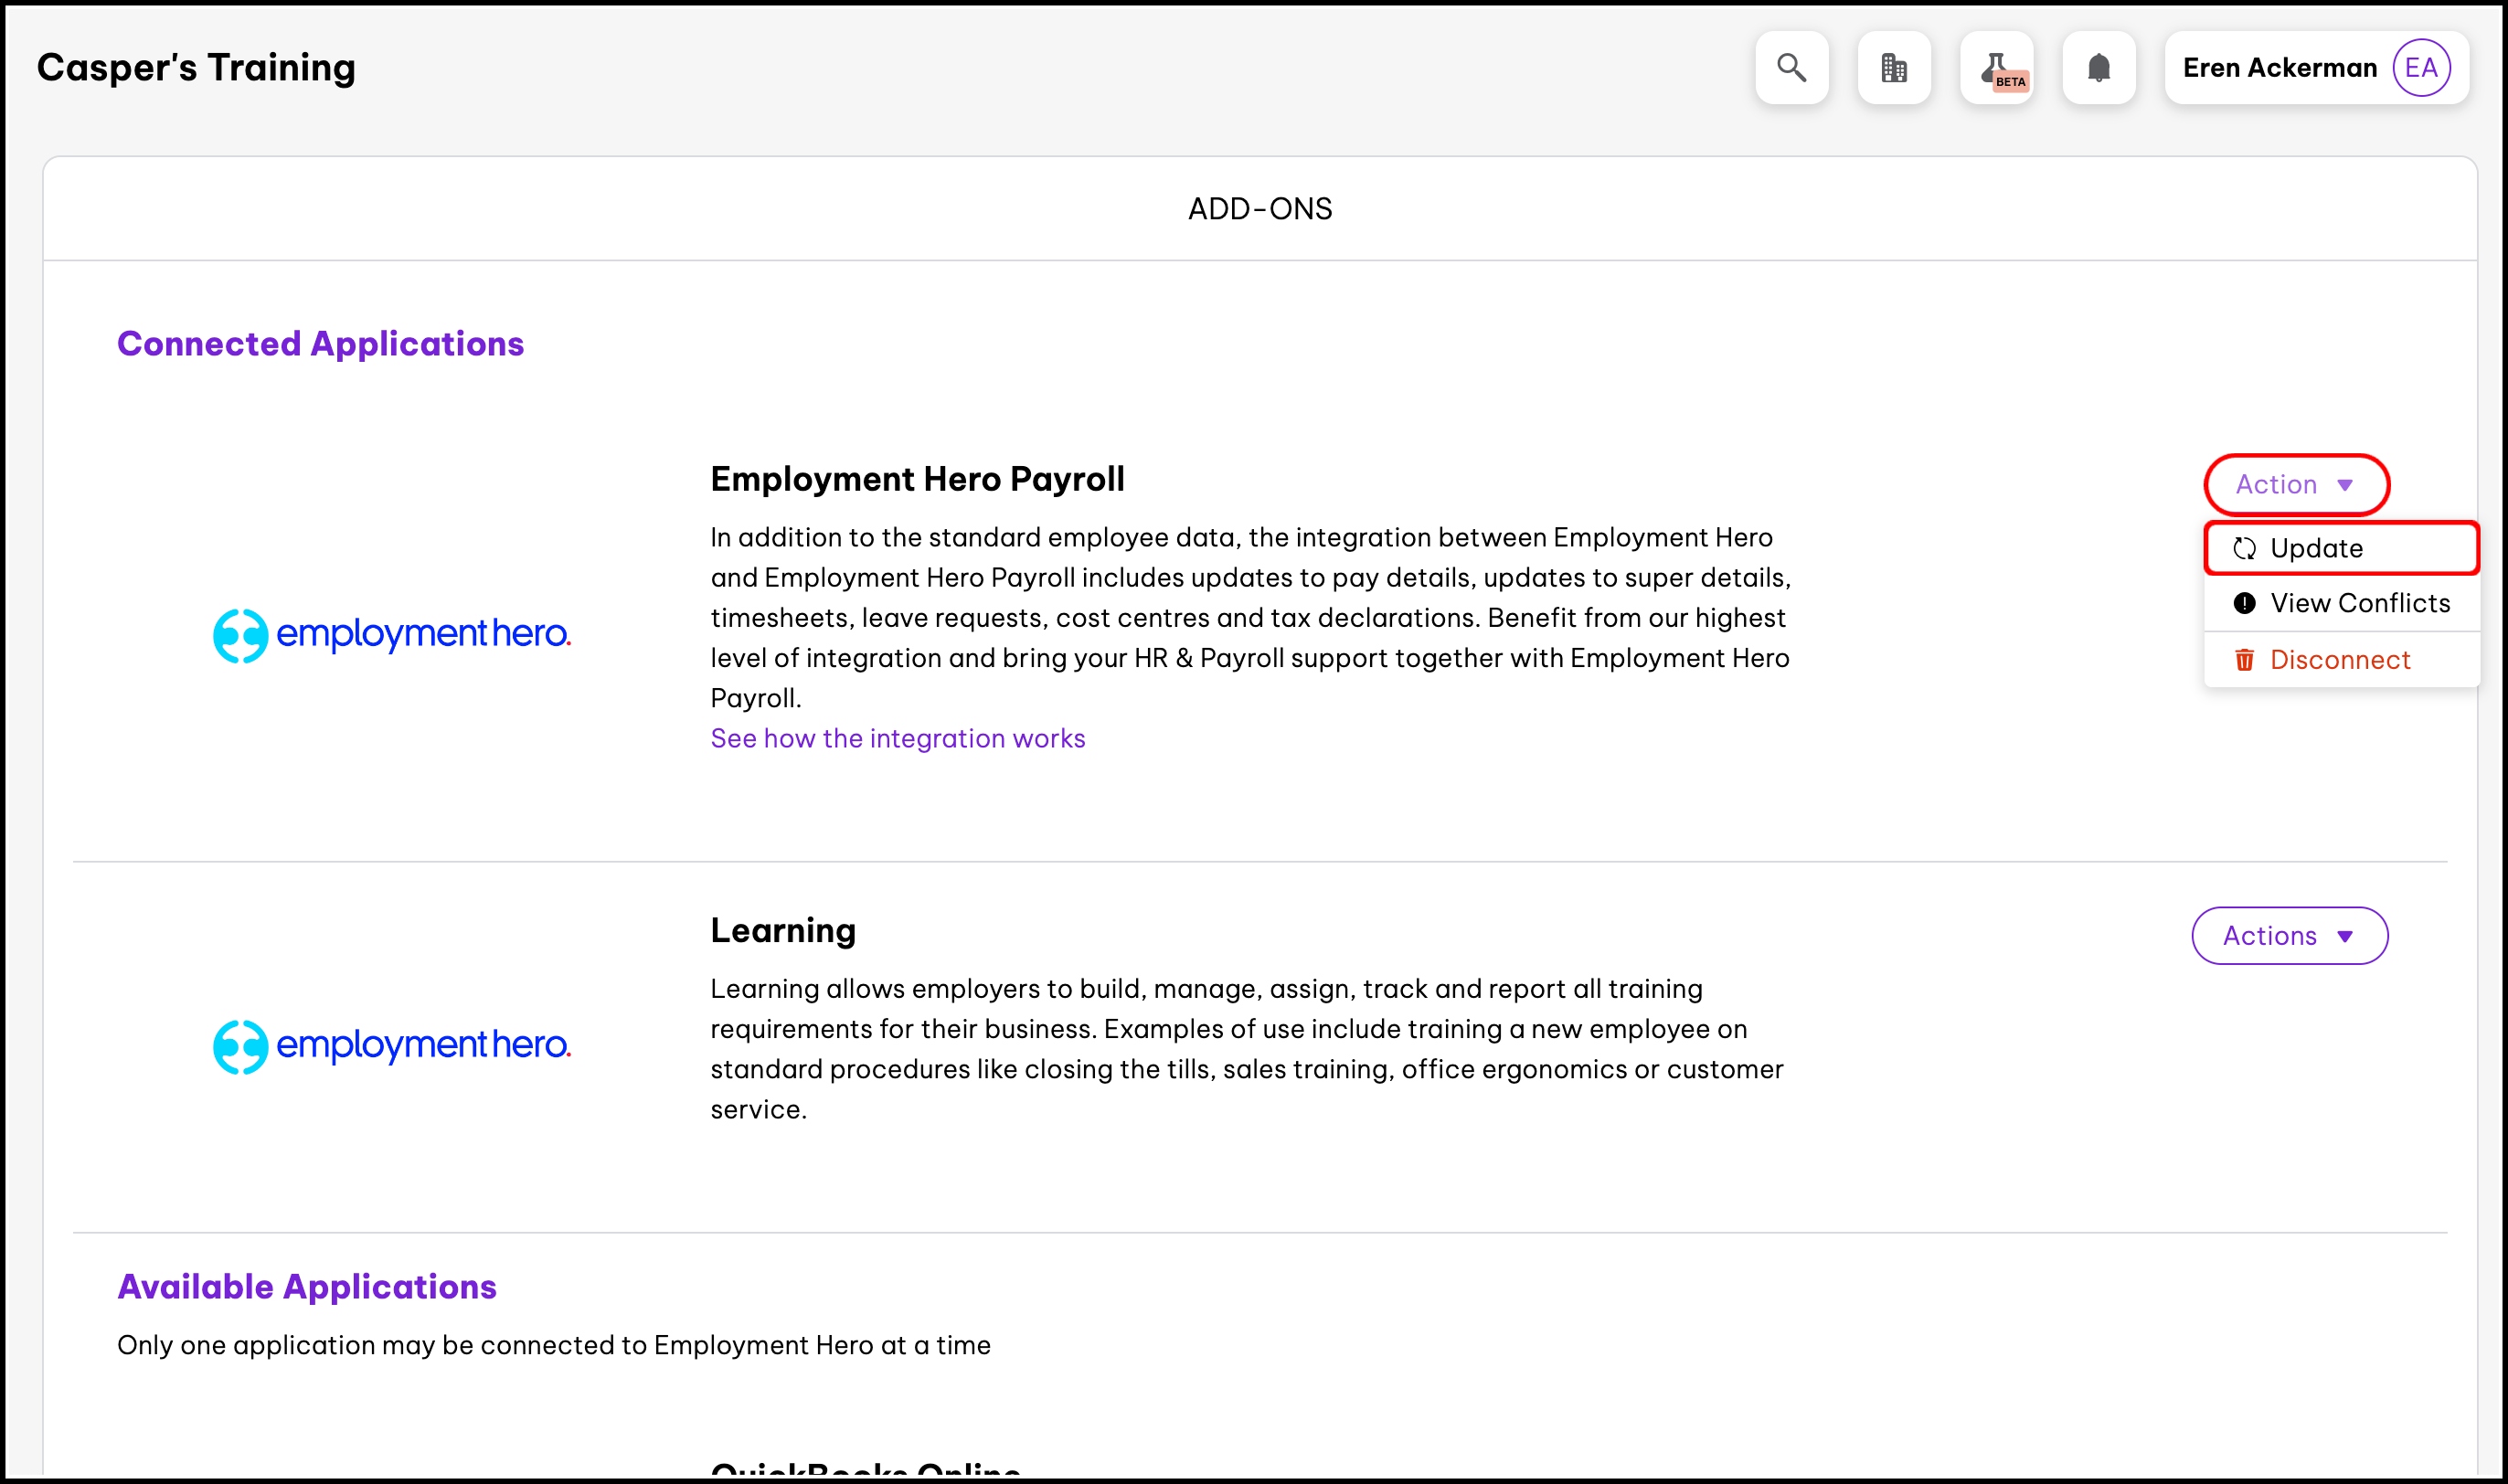The height and width of the screenshot is (1484, 2508).
Task: Click the Learning add-on Employment Hero logo
Action: [392, 1046]
